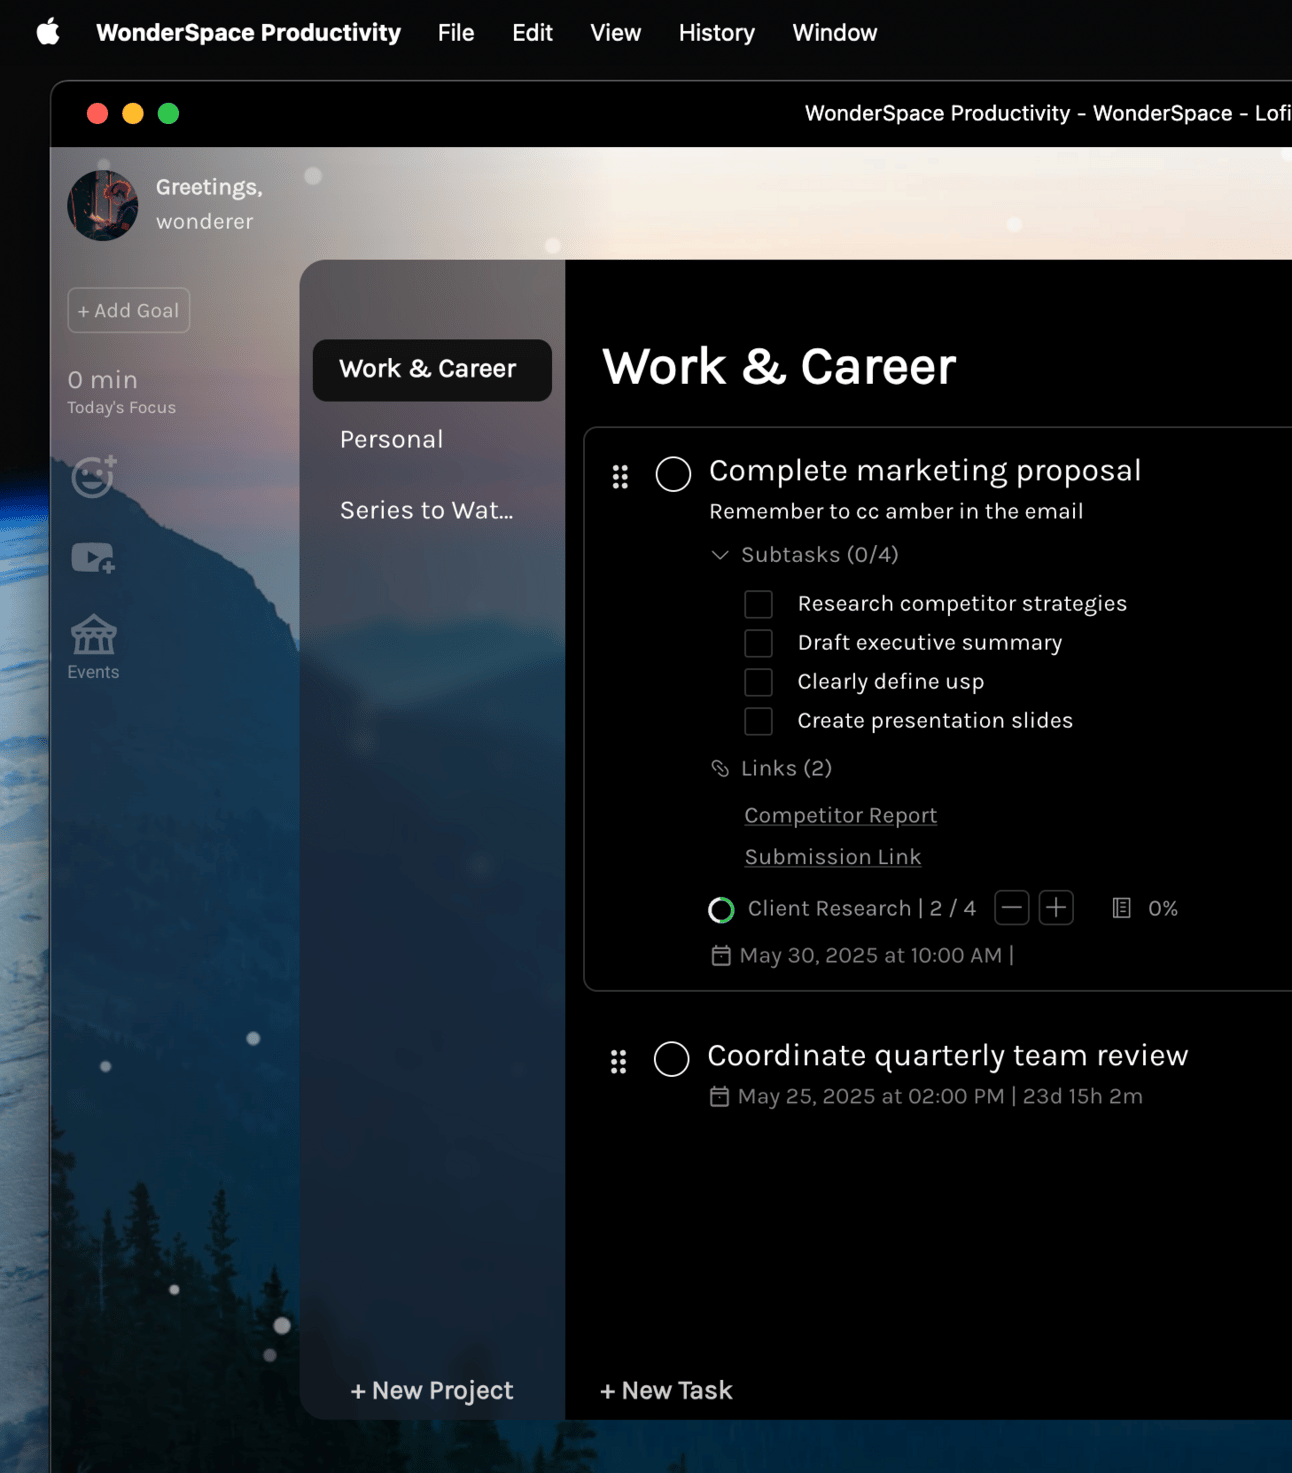
Task: Open the Apple menu
Action: point(48,32)
